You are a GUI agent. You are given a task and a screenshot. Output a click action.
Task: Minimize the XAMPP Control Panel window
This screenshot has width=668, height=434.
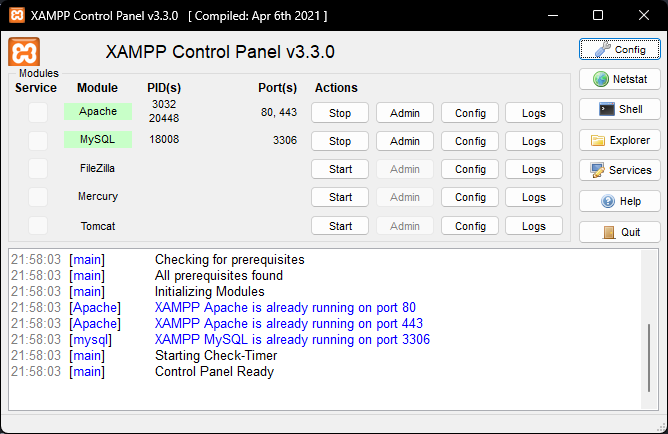(x=553, y=15)
